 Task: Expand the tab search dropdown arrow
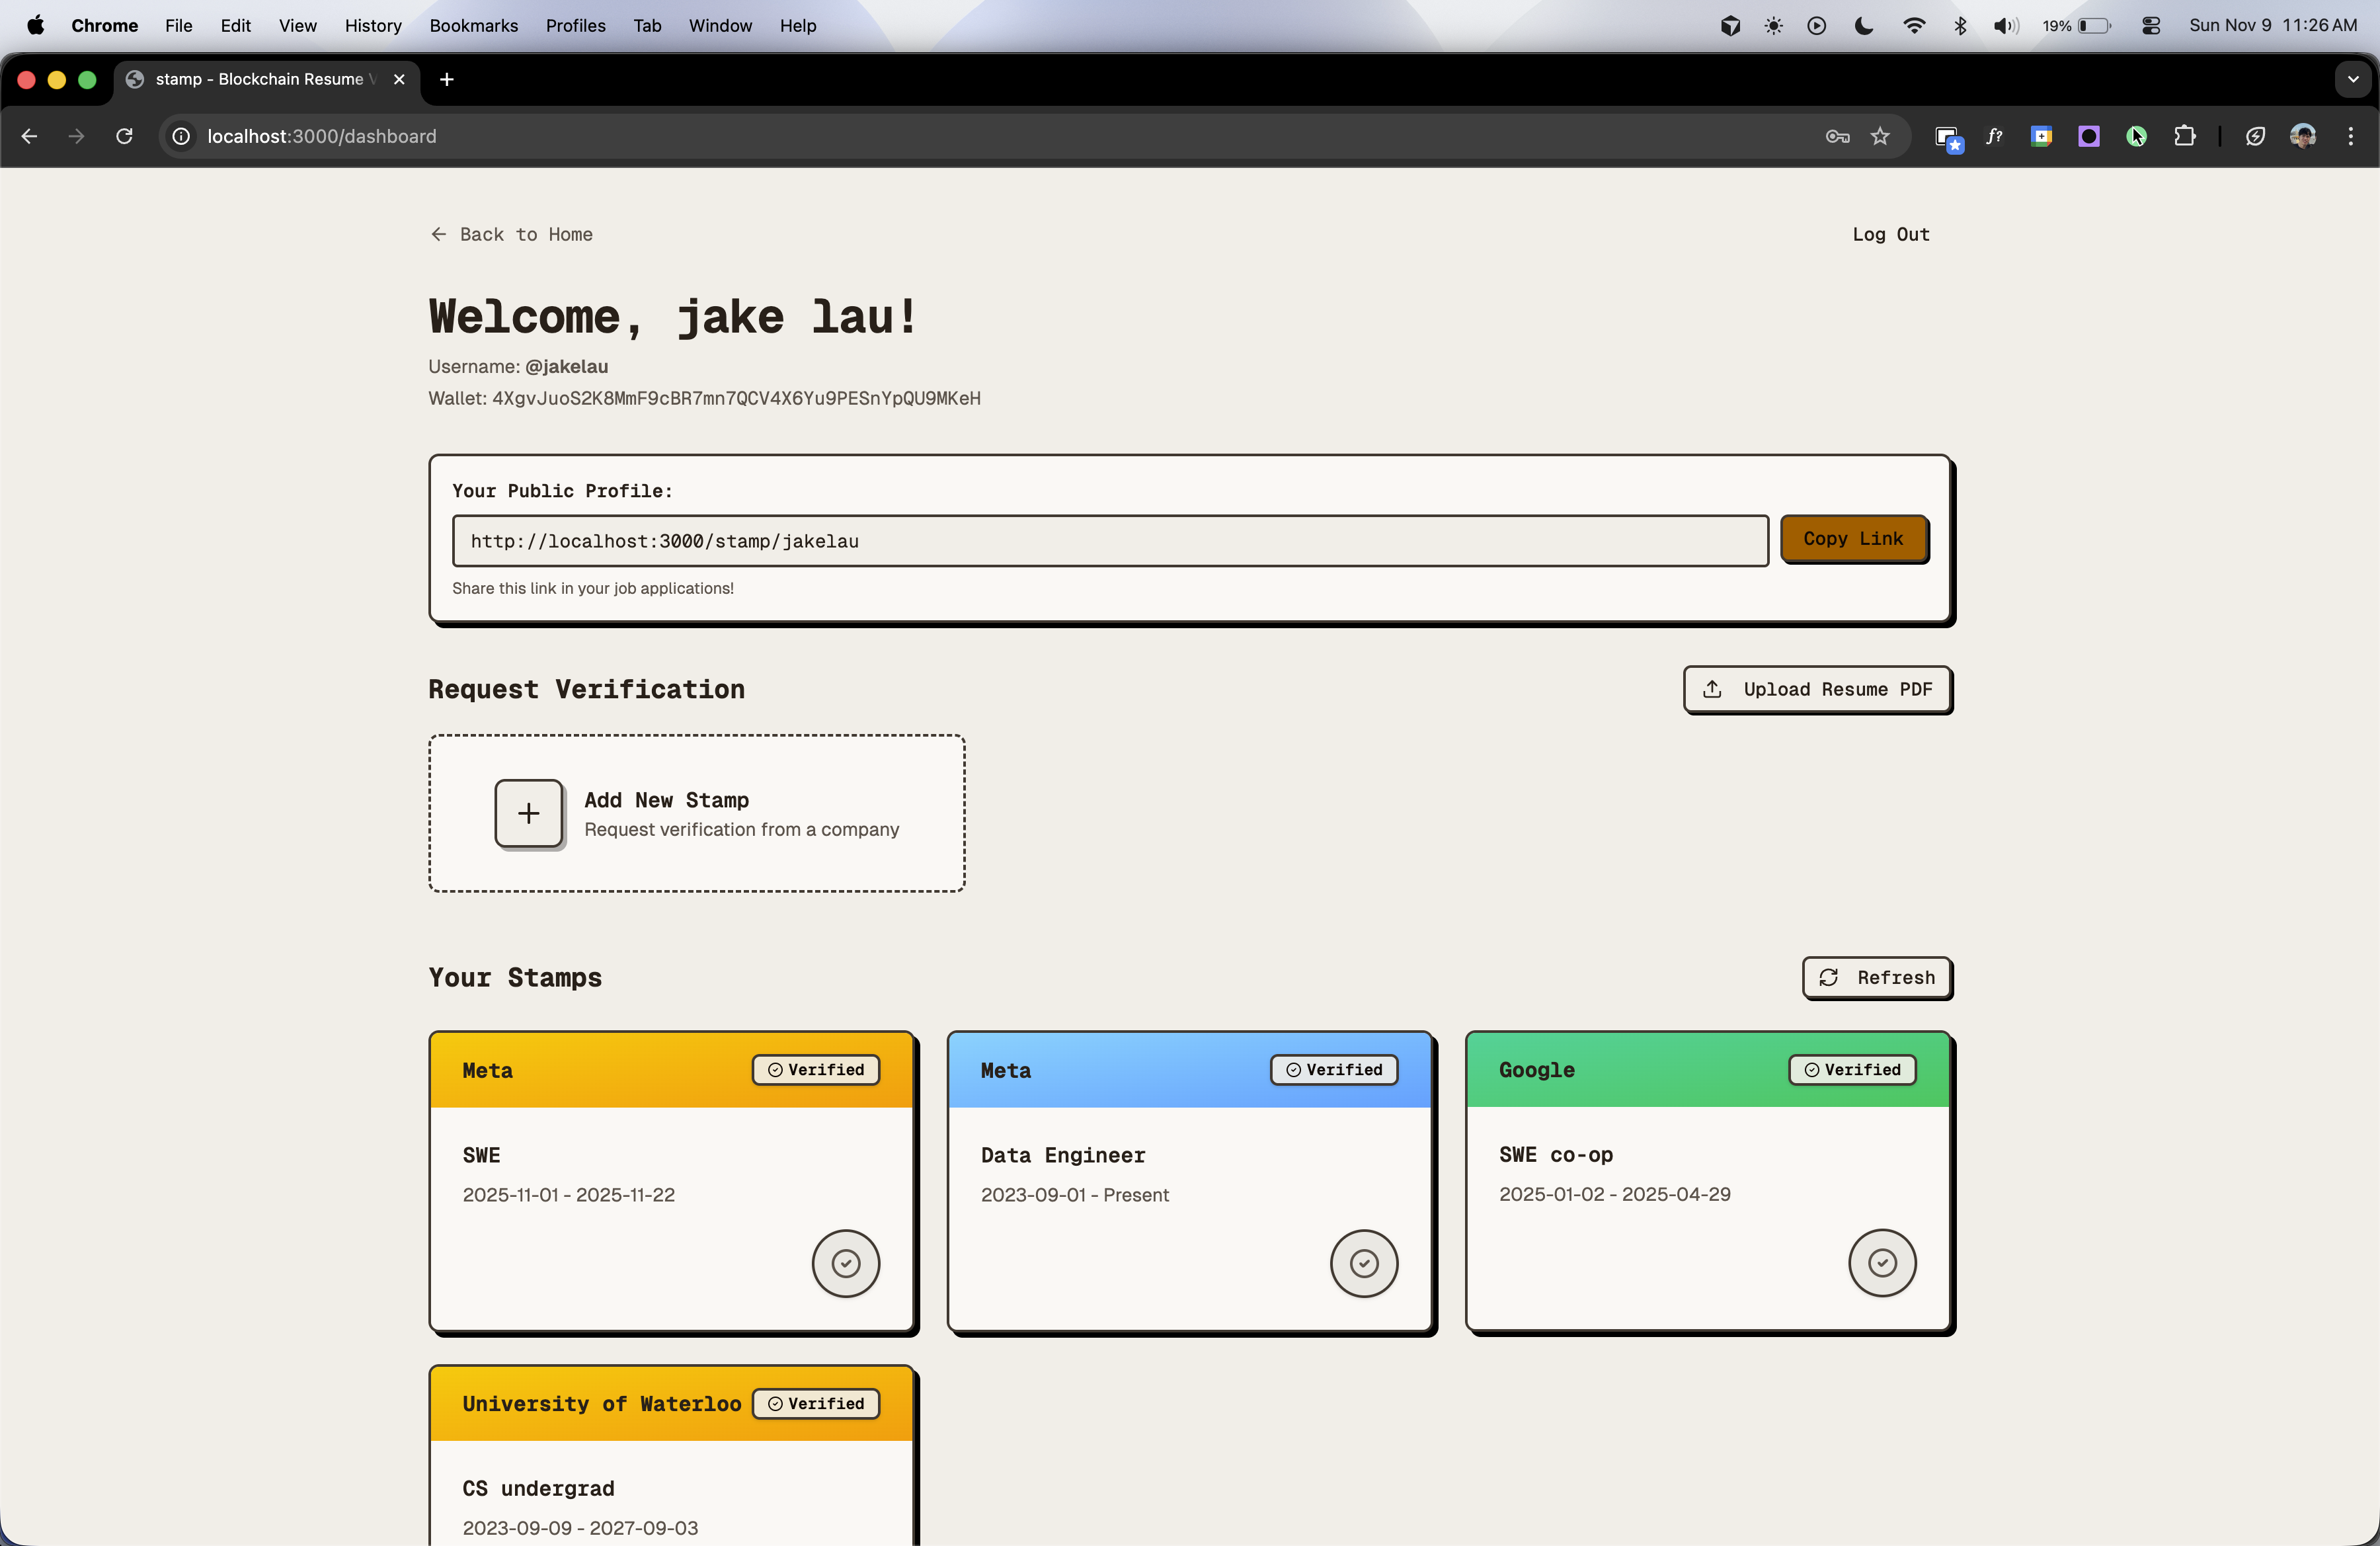(2352, 79)
